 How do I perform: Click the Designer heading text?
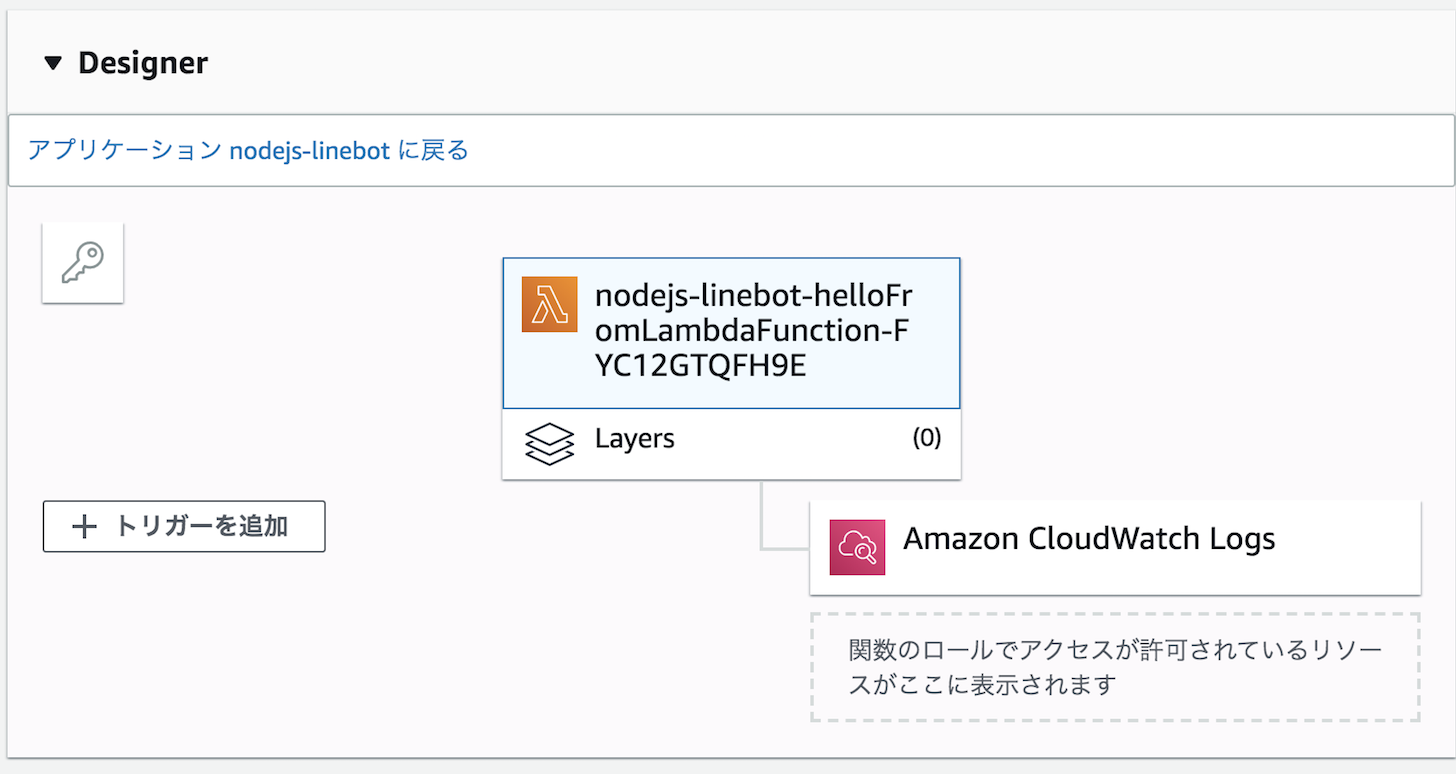click(143, 63)
